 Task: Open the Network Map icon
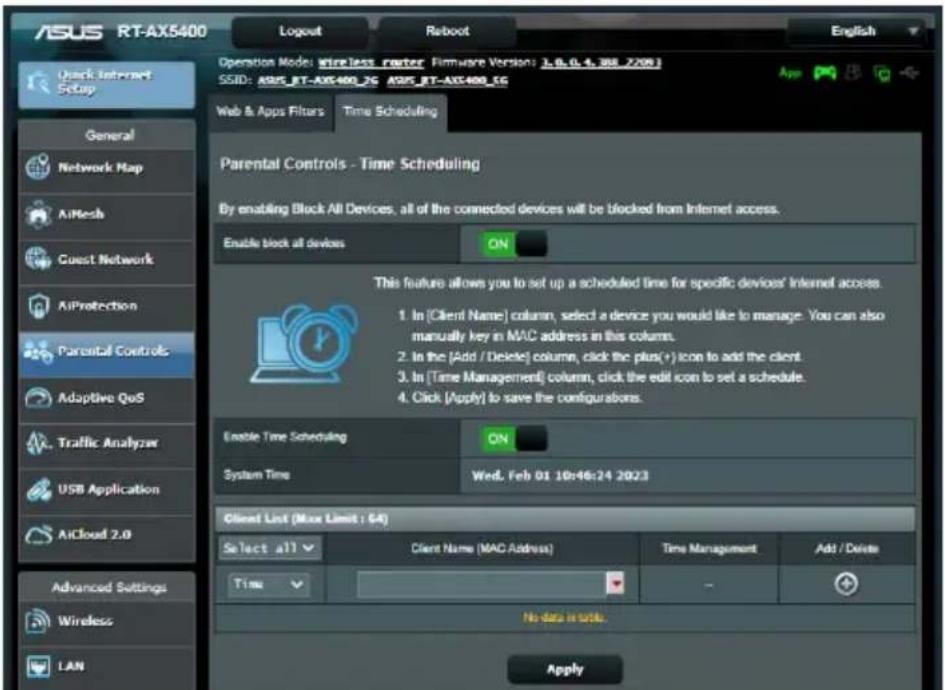click(37, 167)
